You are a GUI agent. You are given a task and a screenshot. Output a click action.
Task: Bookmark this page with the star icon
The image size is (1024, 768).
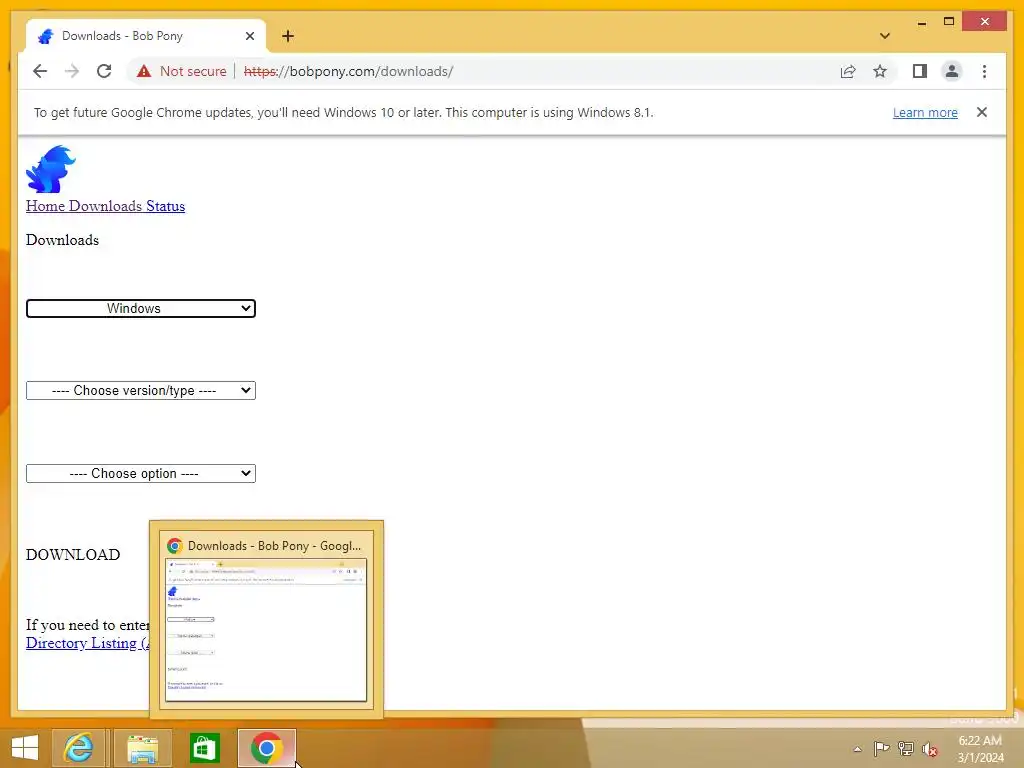tap(880, 71)
